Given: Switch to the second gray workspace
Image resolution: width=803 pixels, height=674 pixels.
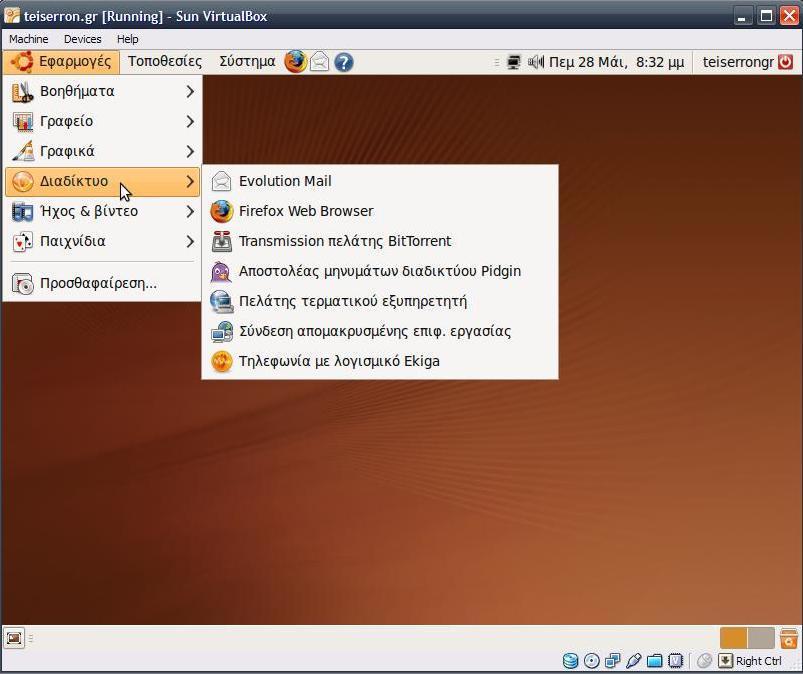Looking at the screenshot, I should [761, 638].
